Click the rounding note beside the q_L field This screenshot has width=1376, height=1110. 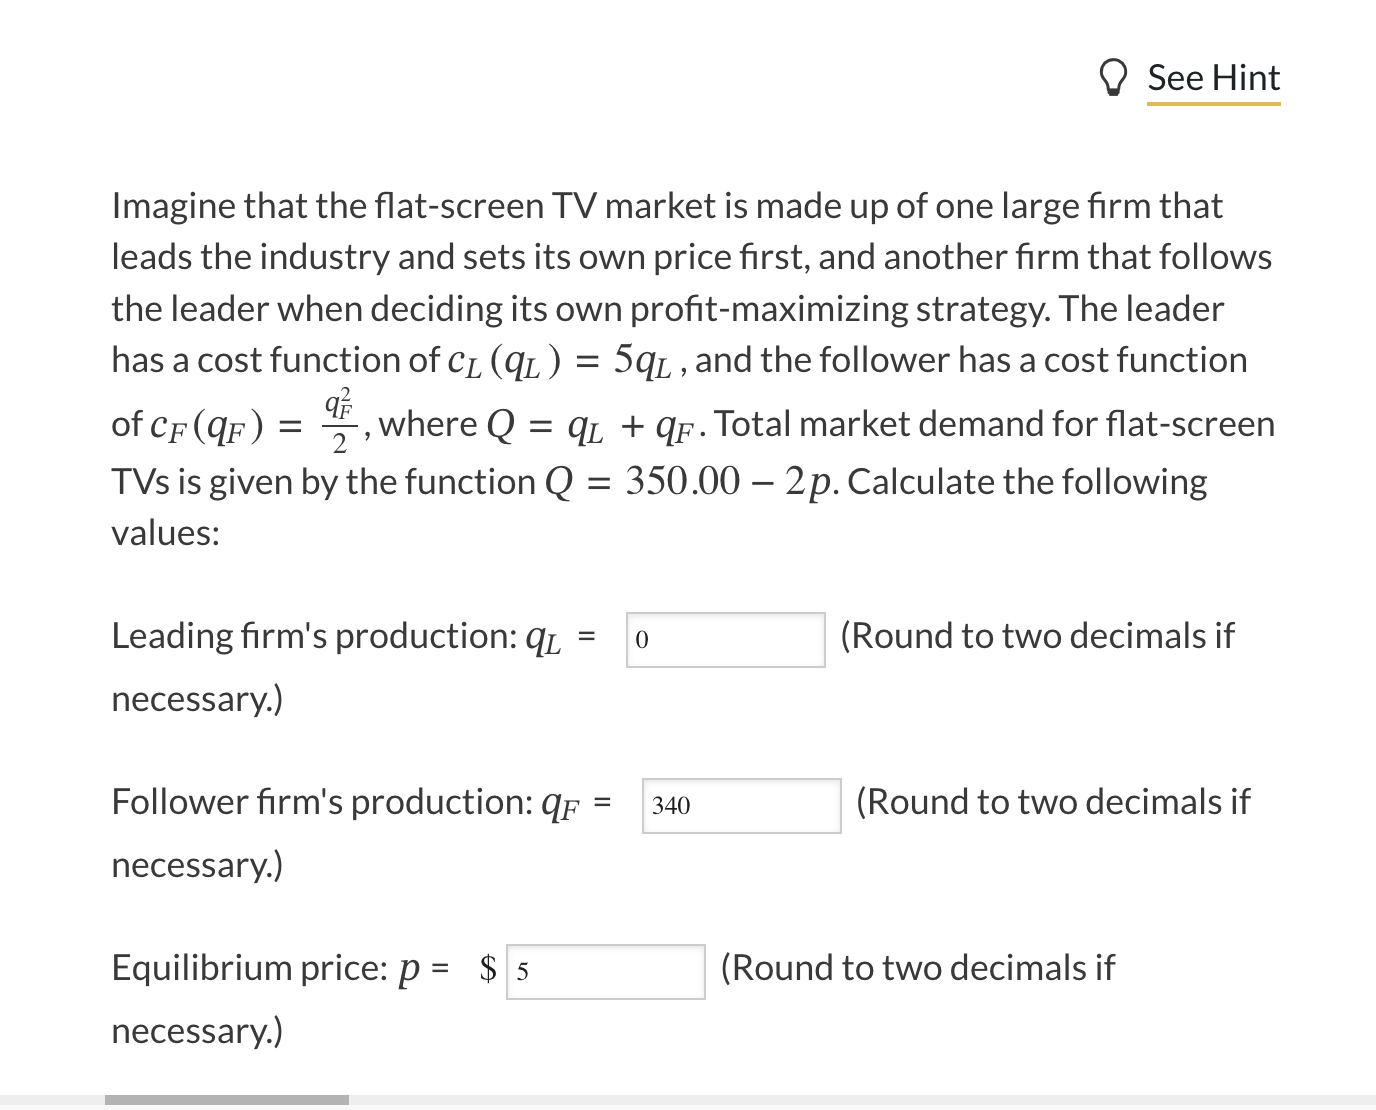click(1037, 636)
